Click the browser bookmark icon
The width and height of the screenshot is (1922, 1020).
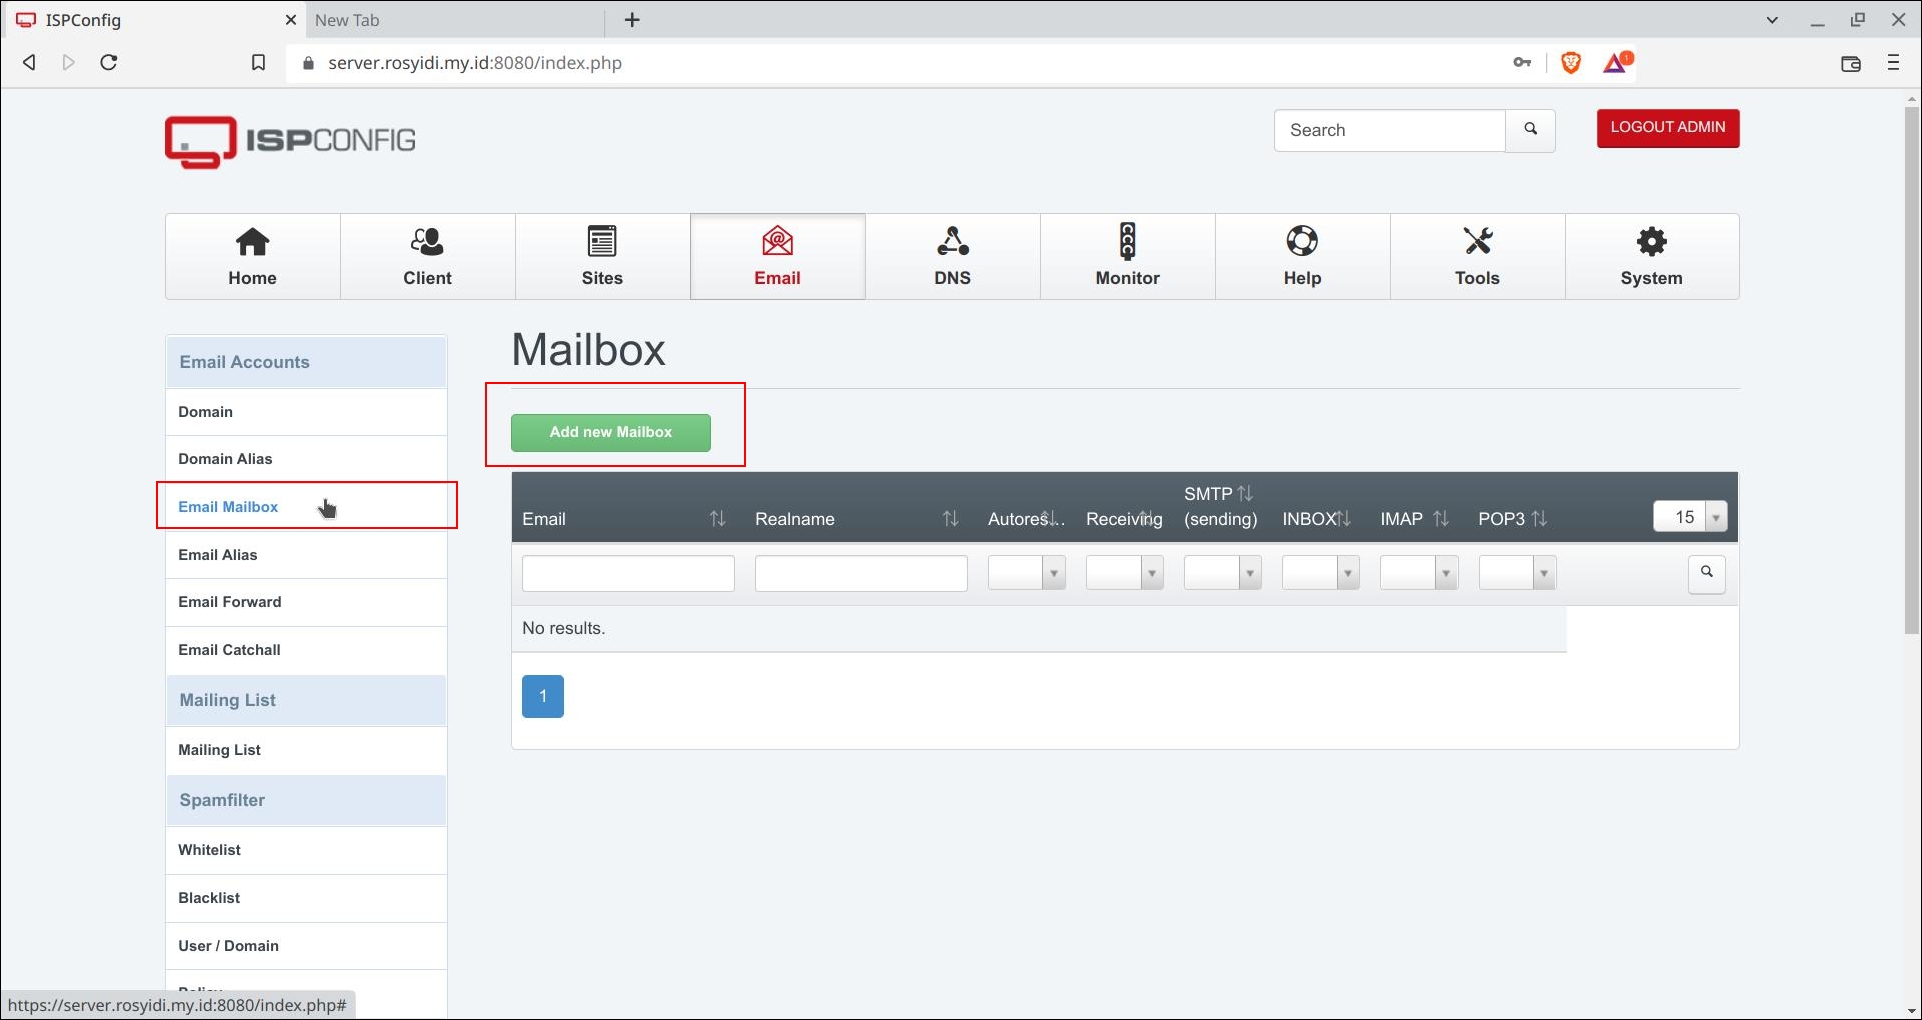[258, 63]
